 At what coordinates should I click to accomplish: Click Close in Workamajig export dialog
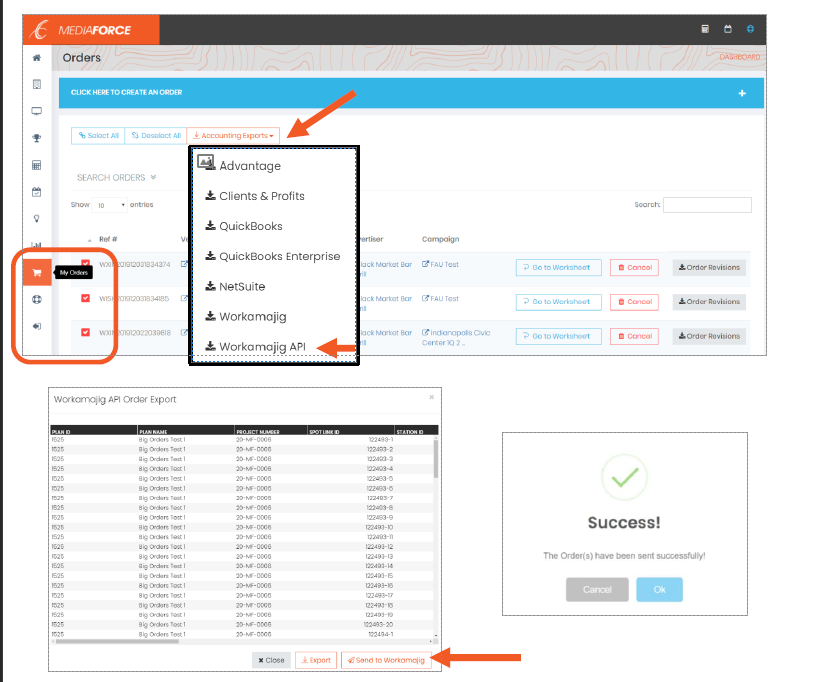pos(271,660)
